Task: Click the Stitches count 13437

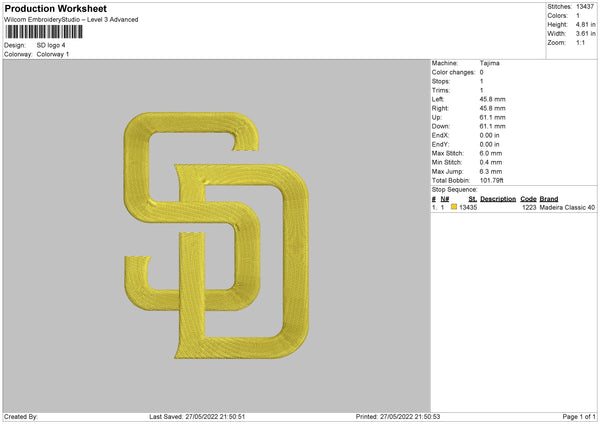Action: tap(585, 7)
